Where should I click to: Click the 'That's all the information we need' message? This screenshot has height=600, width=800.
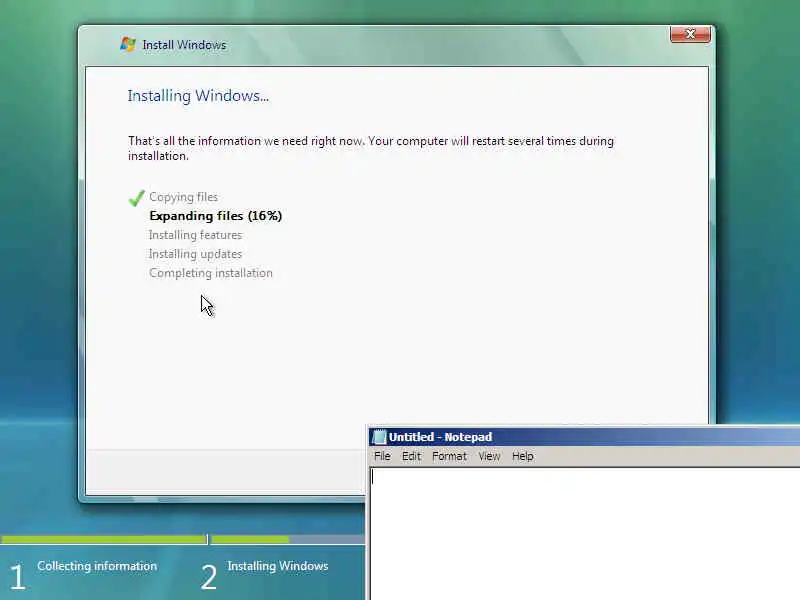tap(371, 148)
